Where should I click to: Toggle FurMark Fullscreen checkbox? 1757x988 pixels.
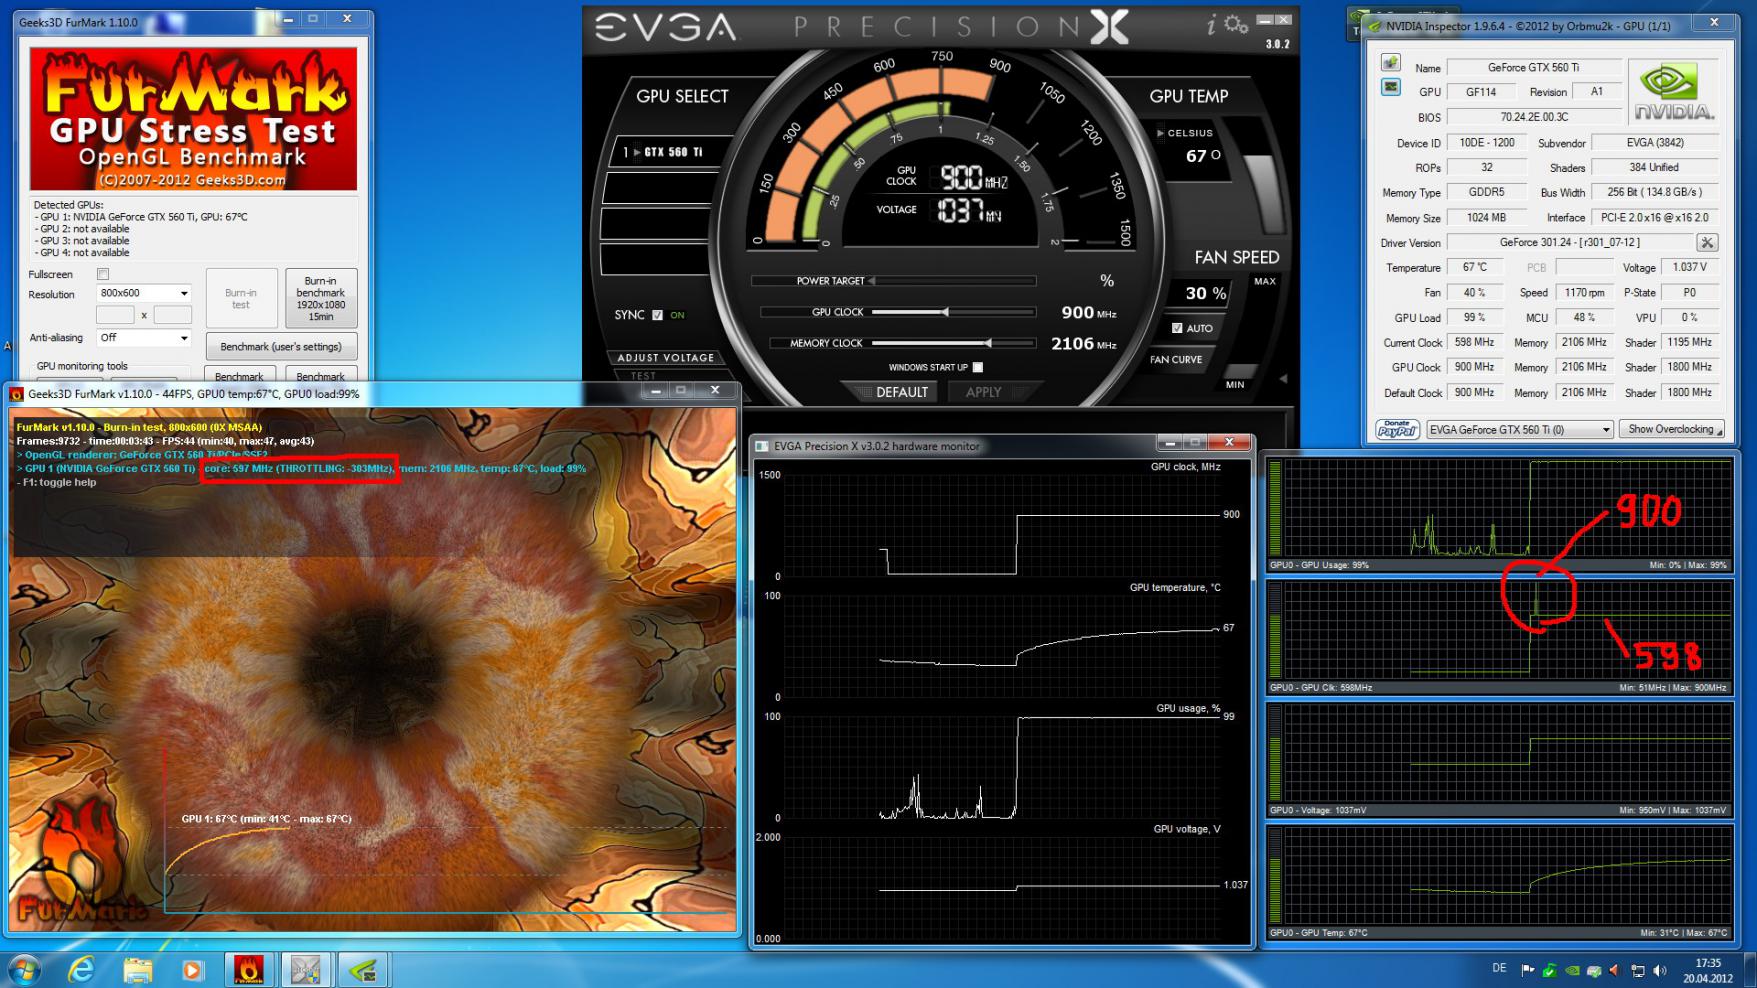pos(102,274)
